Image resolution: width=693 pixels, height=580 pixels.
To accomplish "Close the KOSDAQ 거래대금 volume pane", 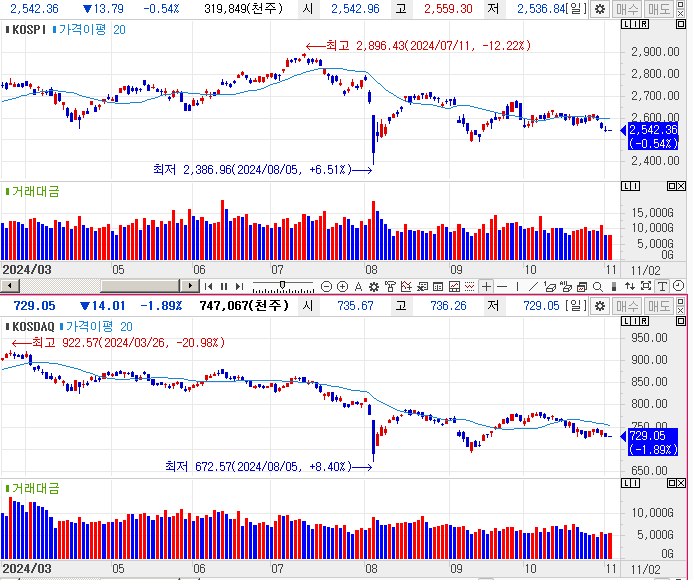I will click(x=681, y=483).
